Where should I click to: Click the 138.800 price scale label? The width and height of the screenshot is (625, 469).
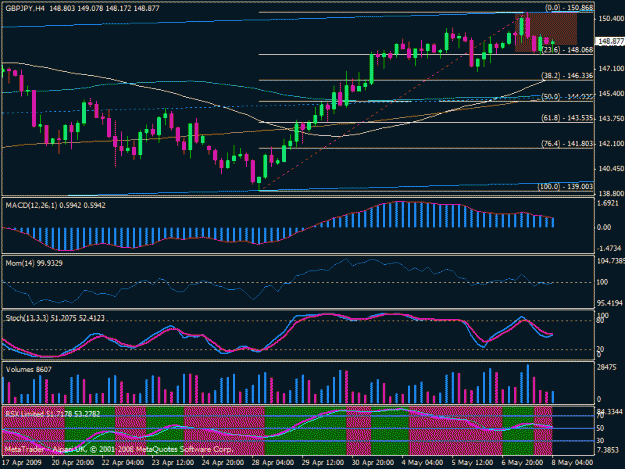[x=611, y=193]
